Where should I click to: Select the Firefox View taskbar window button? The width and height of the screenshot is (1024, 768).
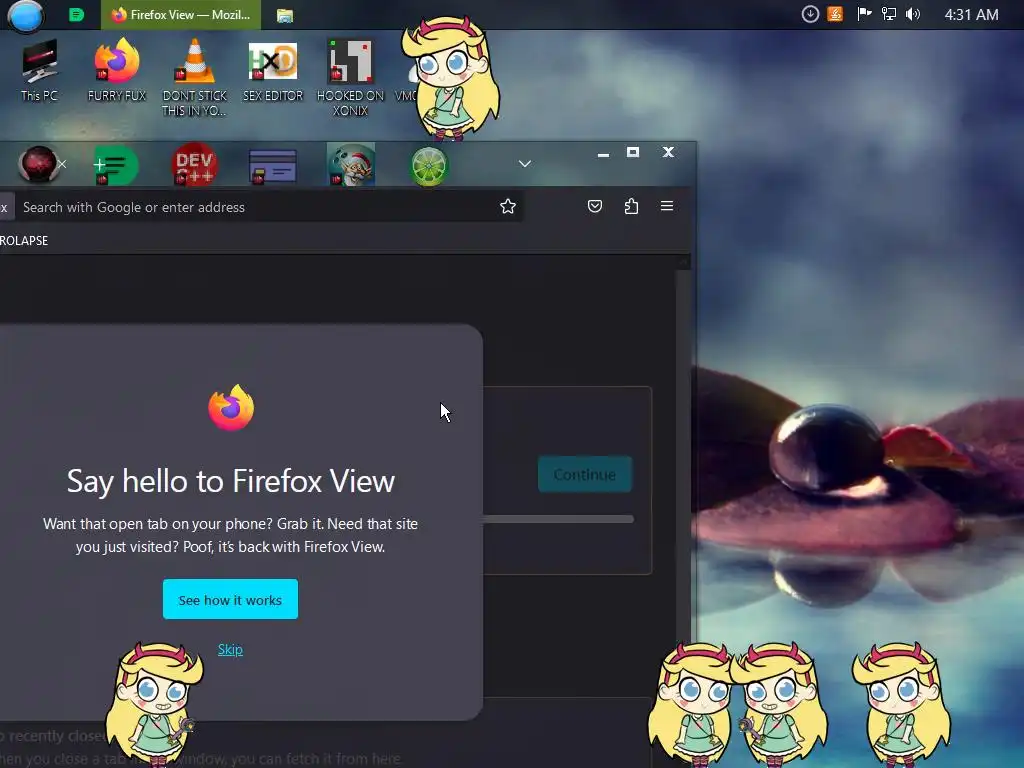coord(181,14)
